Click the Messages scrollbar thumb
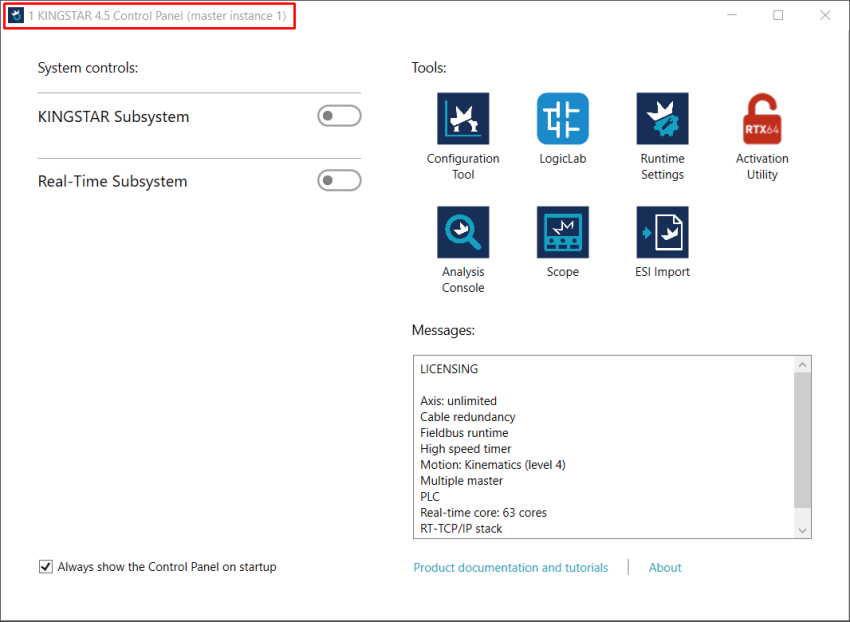850x622 pixels. coord(802,440)
